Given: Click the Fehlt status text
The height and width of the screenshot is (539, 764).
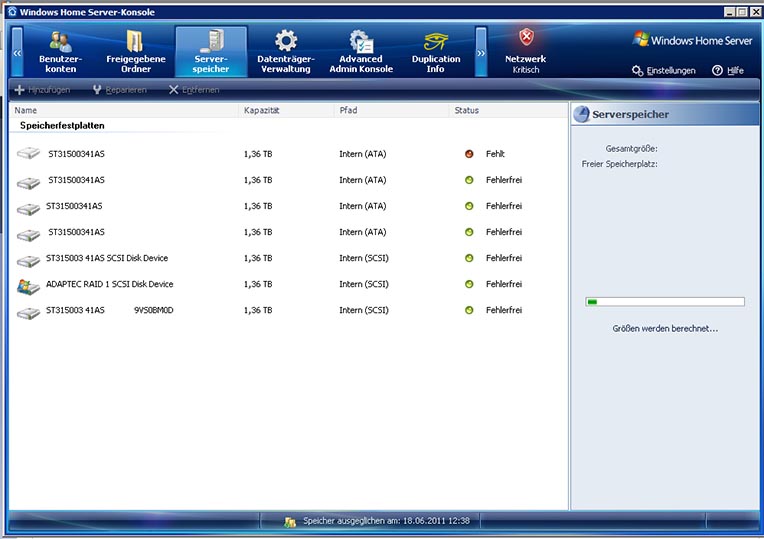Looking at the screenshot, I should (495, 154).
